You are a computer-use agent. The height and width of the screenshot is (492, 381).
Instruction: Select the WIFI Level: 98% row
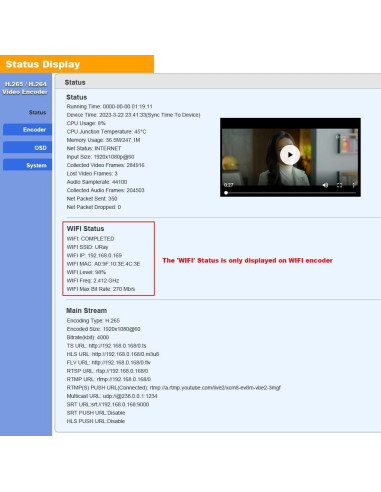tap(86, 272)
